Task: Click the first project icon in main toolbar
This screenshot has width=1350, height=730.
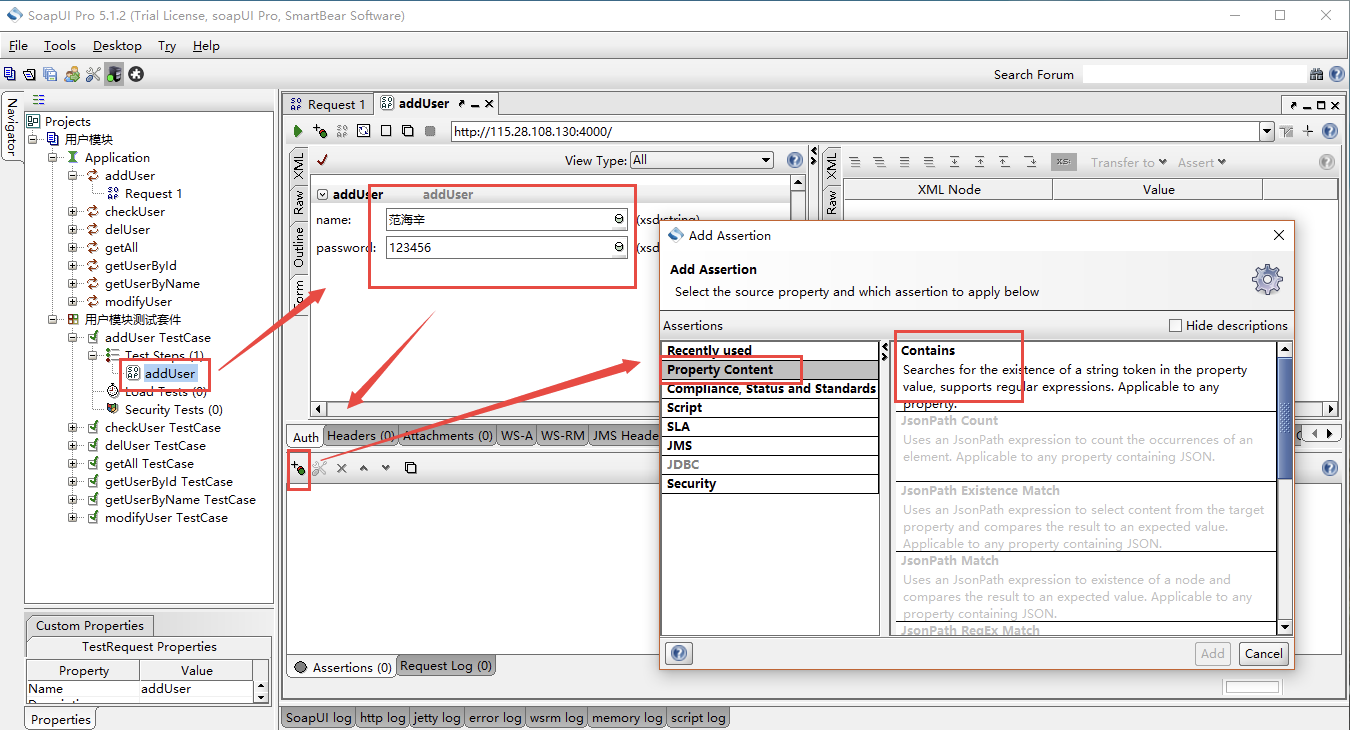Action: click(x=9, y=74)
